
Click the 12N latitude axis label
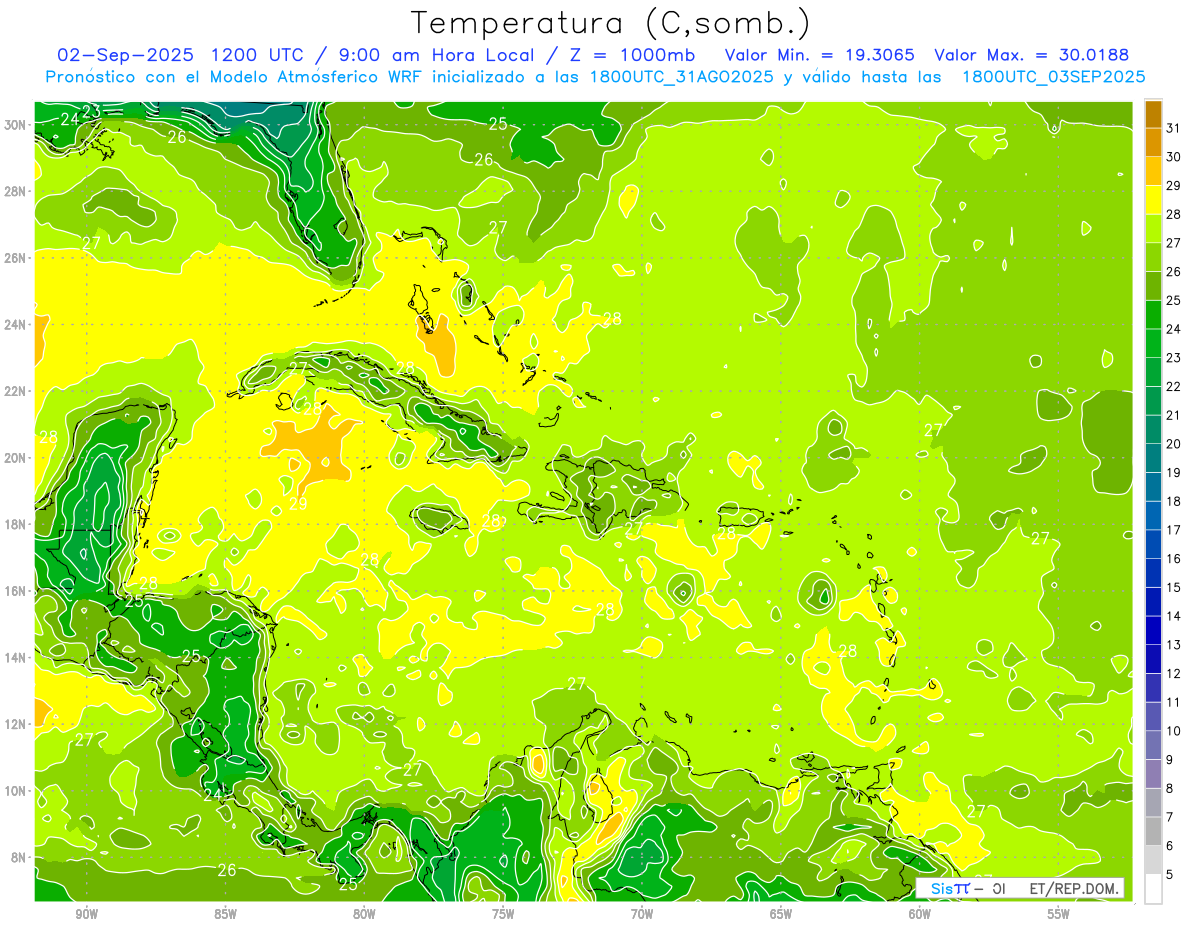tap(15, 724)
